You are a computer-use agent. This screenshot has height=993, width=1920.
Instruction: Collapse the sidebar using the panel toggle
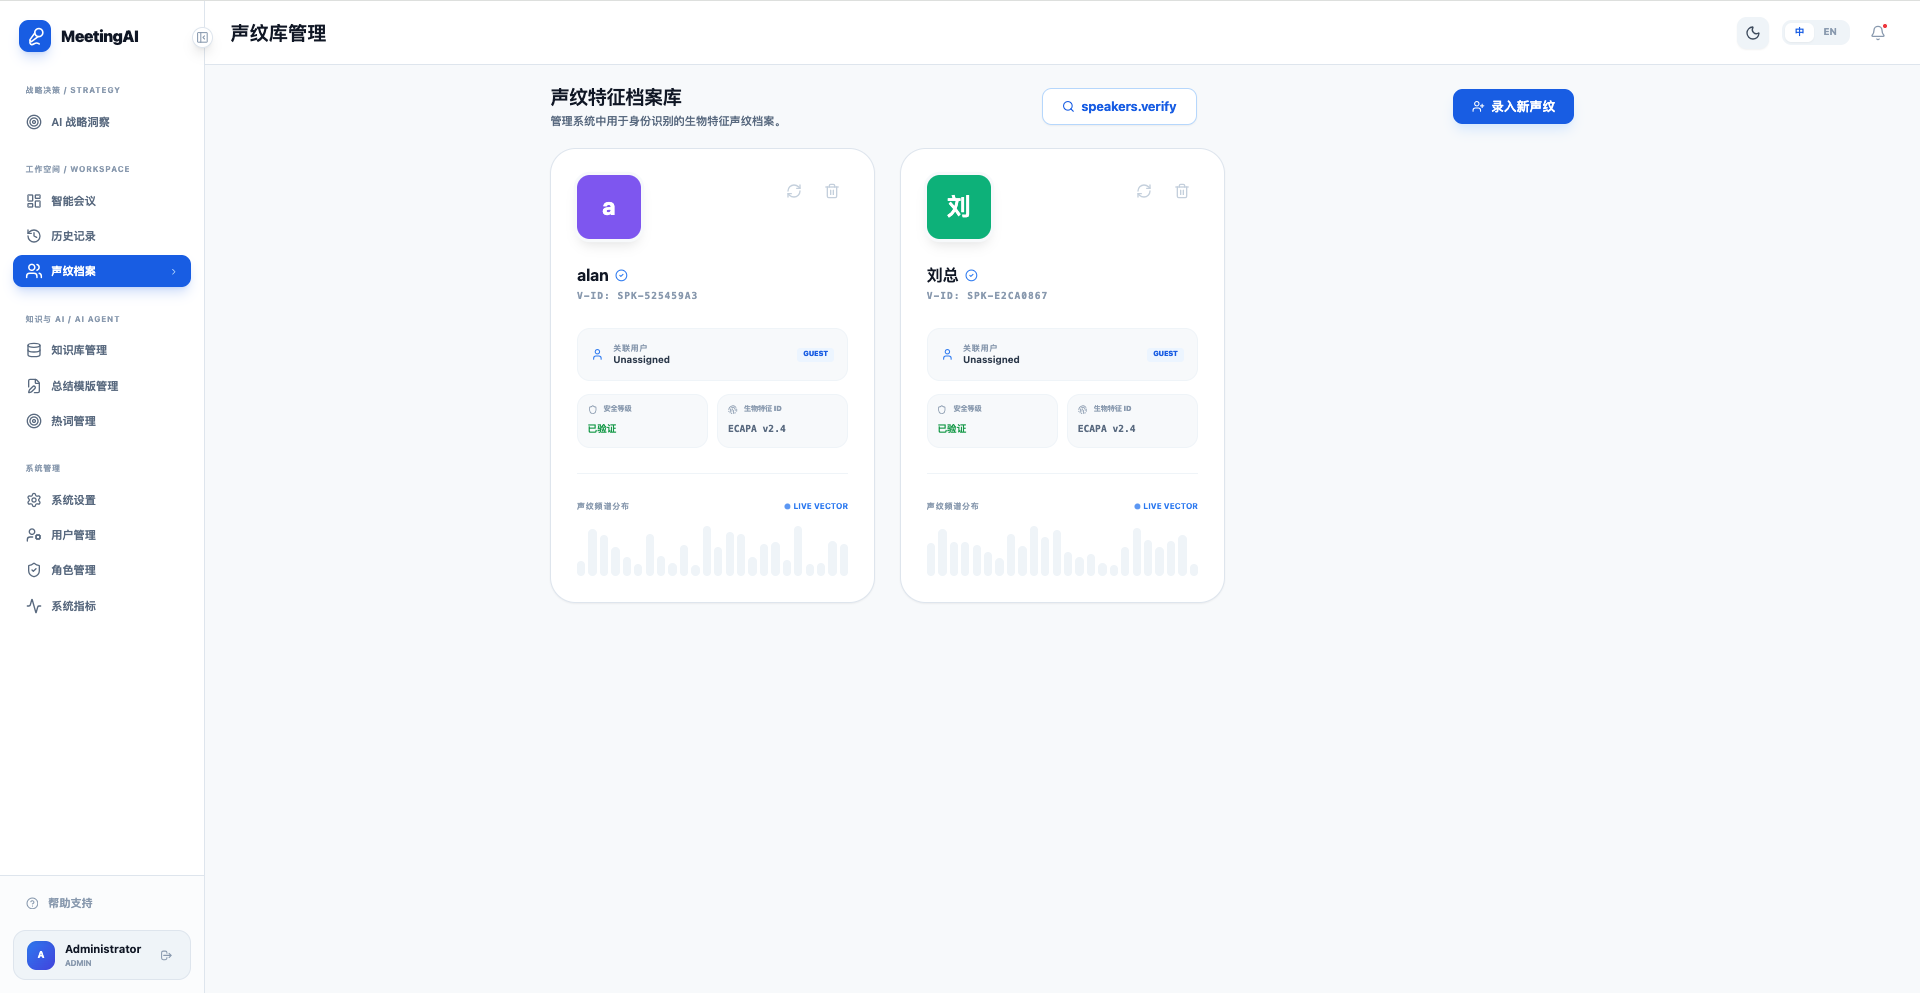coord(202,38)
